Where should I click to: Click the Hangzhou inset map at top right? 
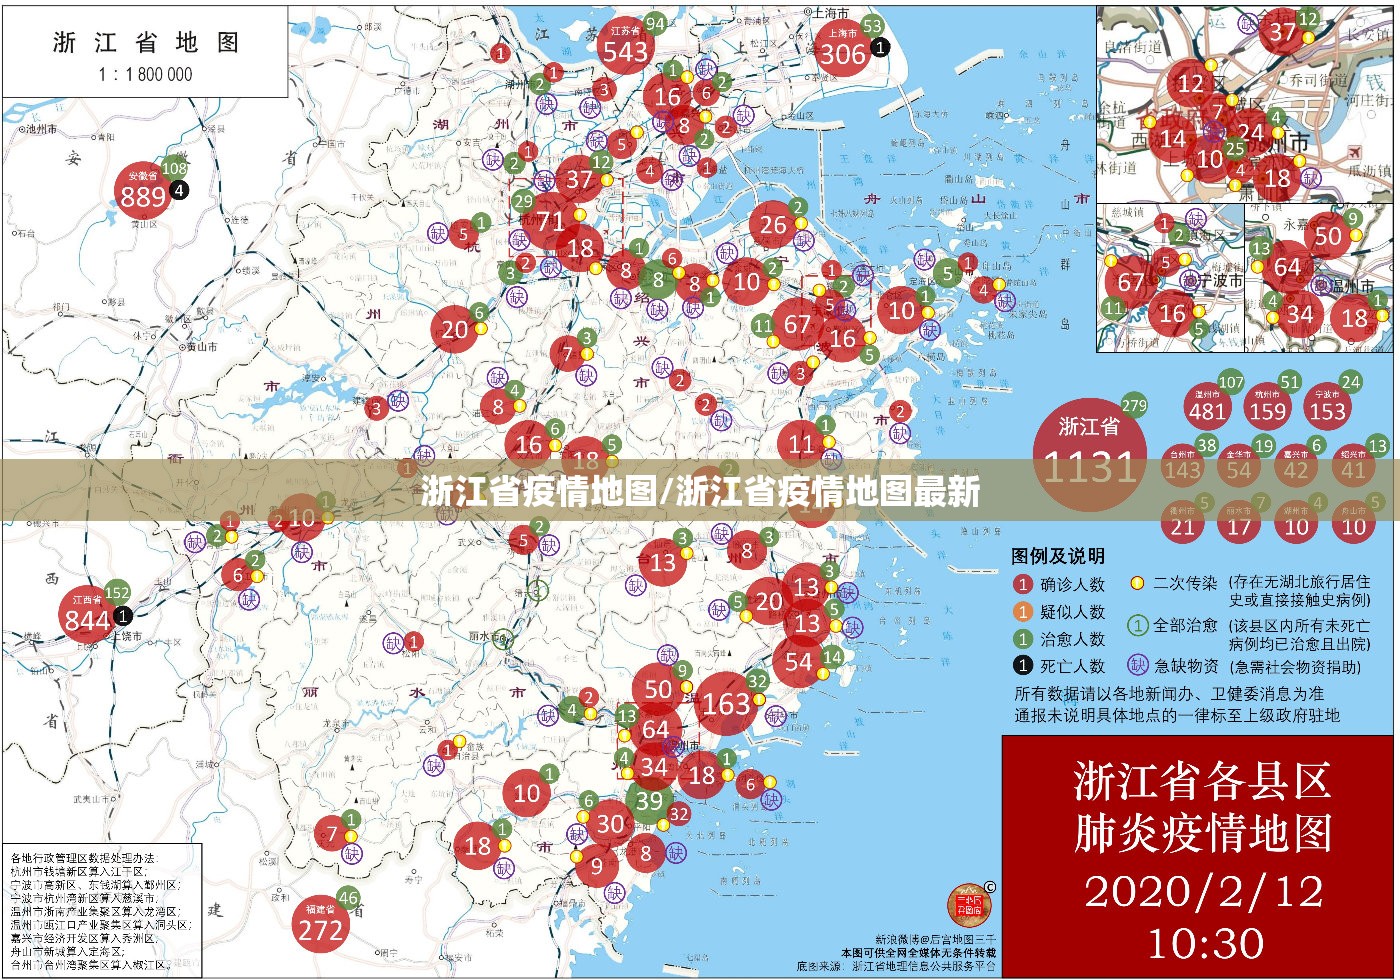click(1244, 104)
